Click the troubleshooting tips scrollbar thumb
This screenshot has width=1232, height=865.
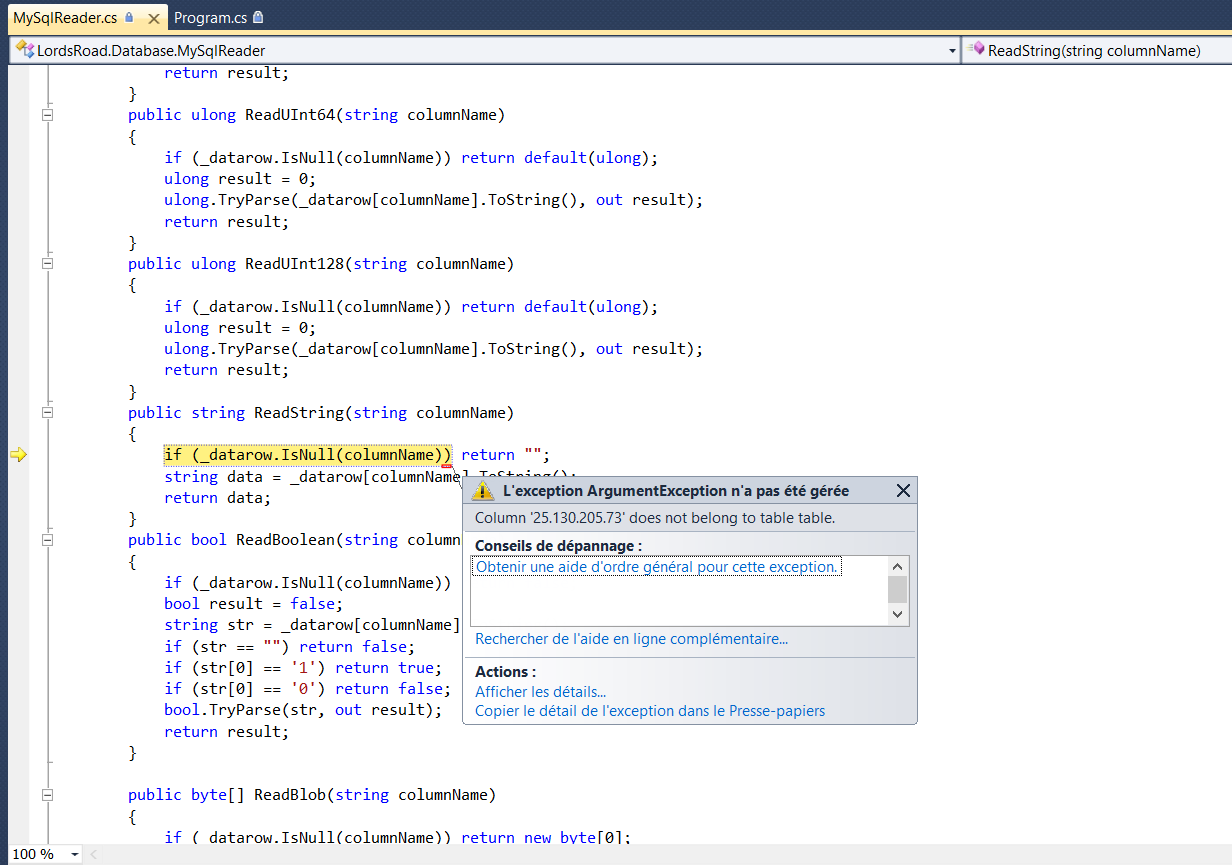point(897,589)
